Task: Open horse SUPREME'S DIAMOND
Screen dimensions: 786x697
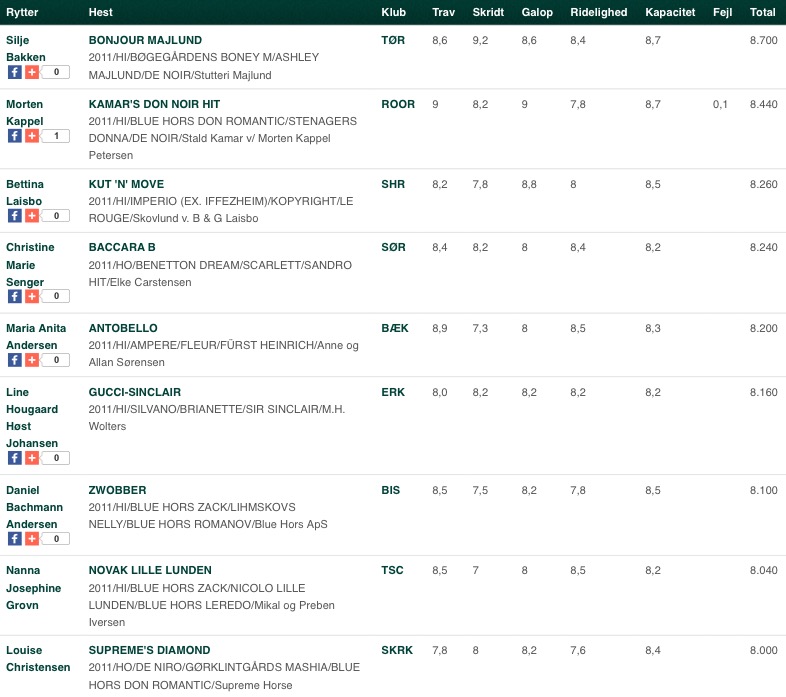Action: [x=149, y=650]
